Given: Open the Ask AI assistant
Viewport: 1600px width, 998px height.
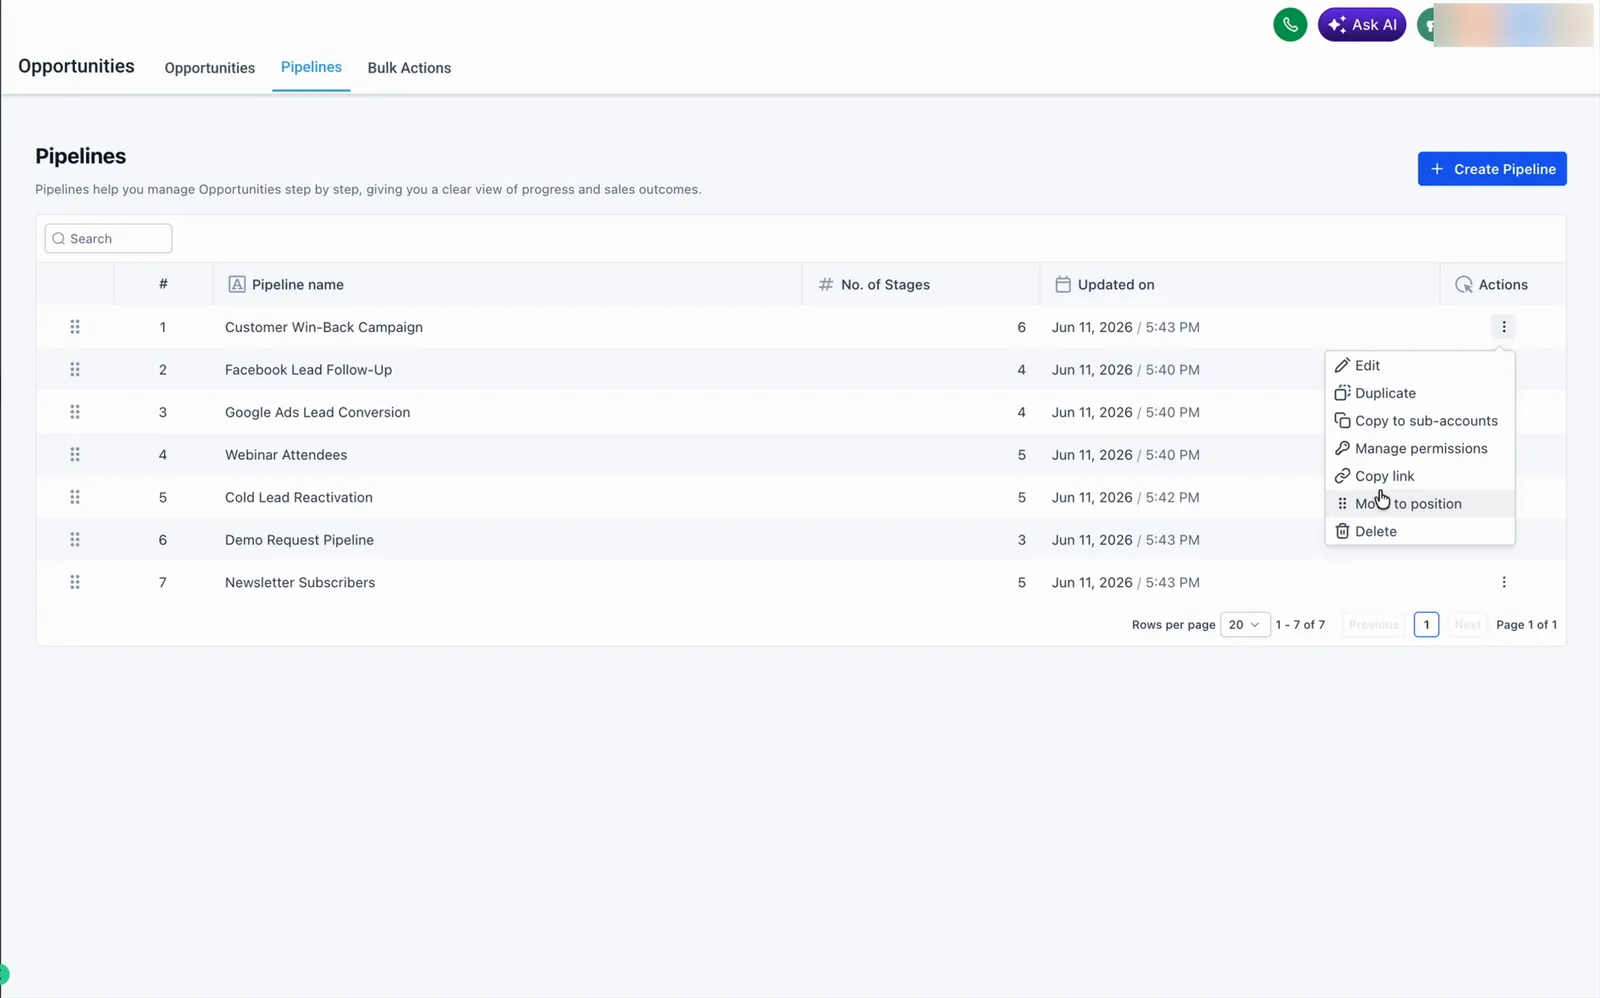Looking at the screenshot, I should [x=1362, y=24].
